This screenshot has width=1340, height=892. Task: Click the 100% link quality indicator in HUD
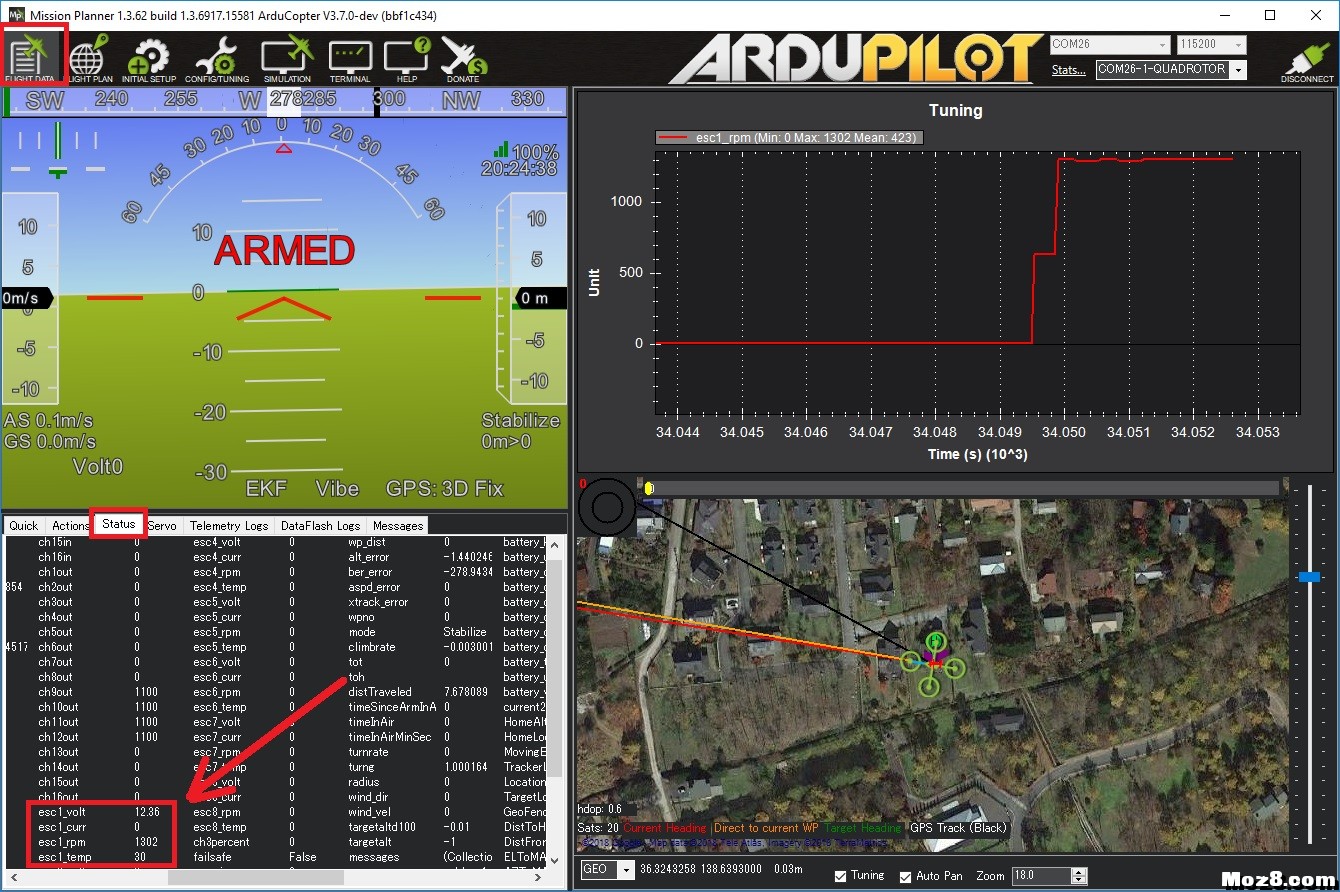point(526,152)
